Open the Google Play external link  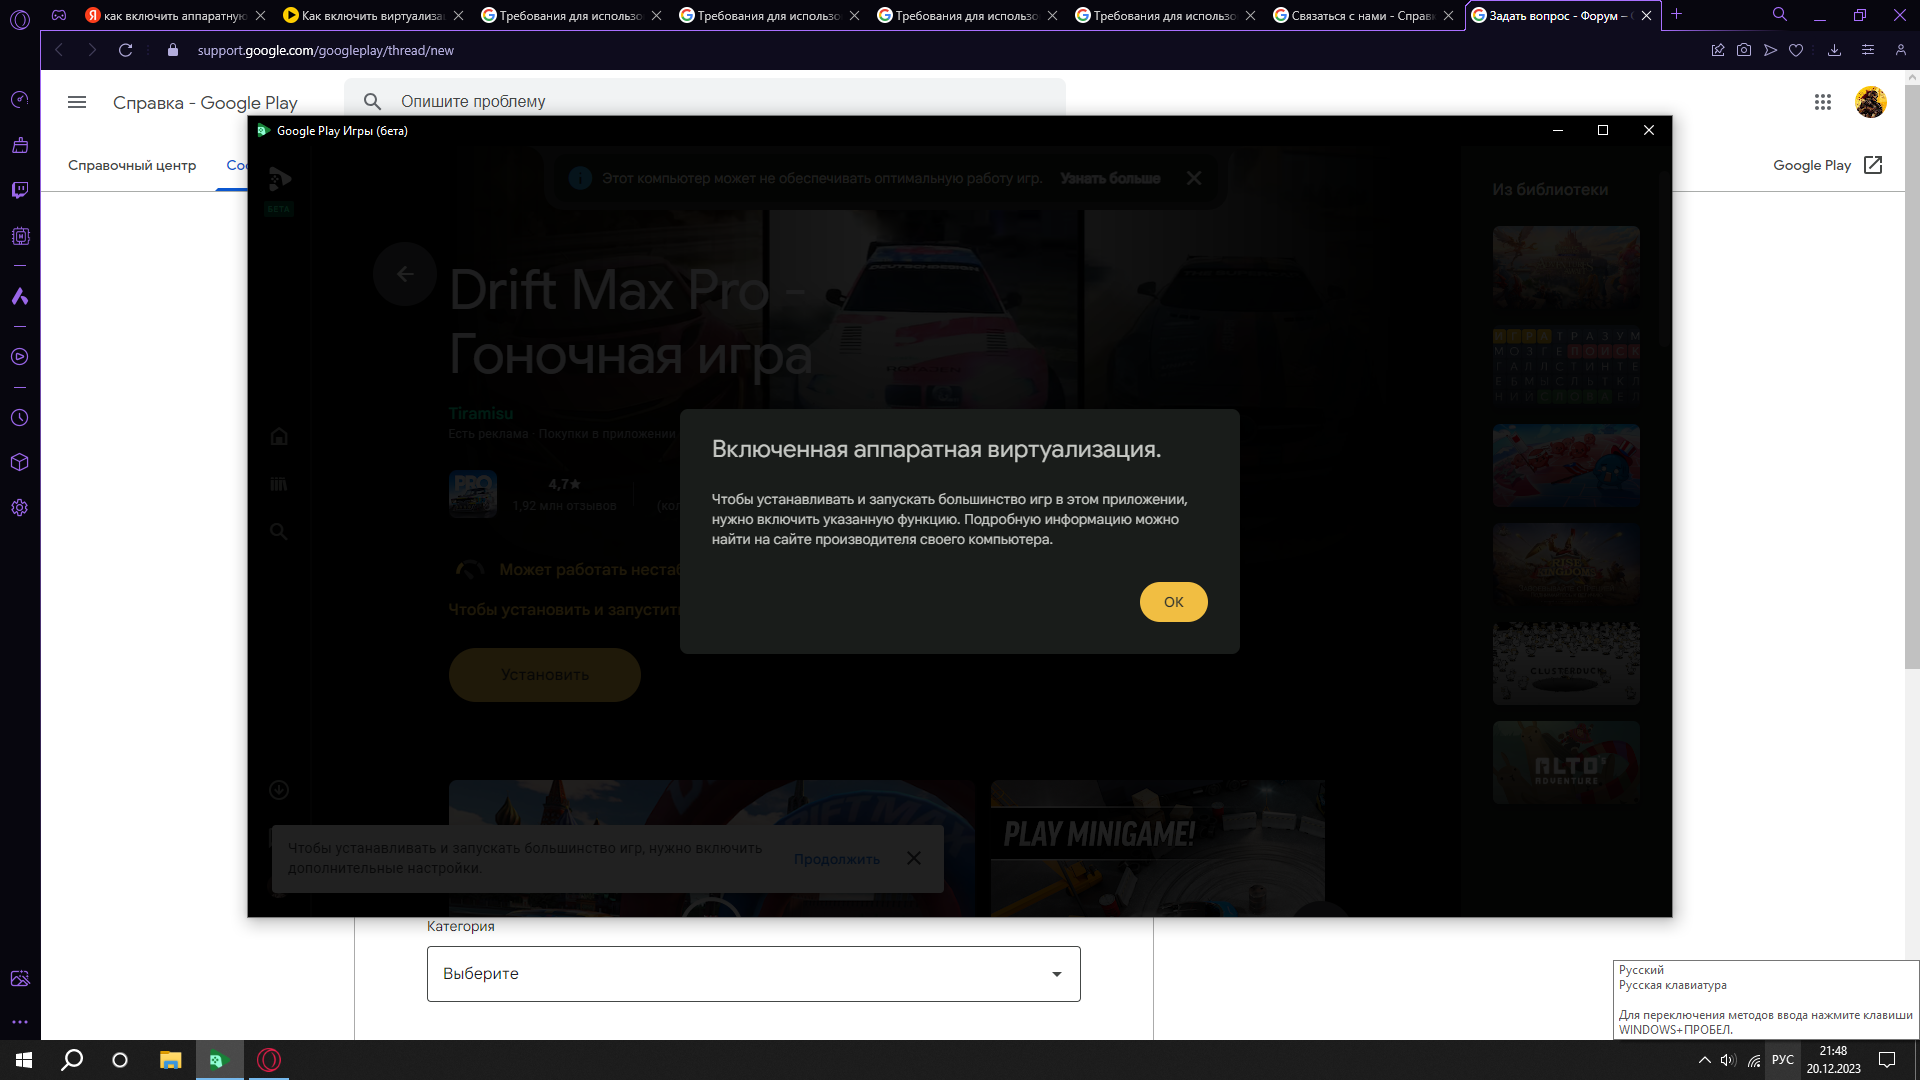click(x=1828, y=165)
